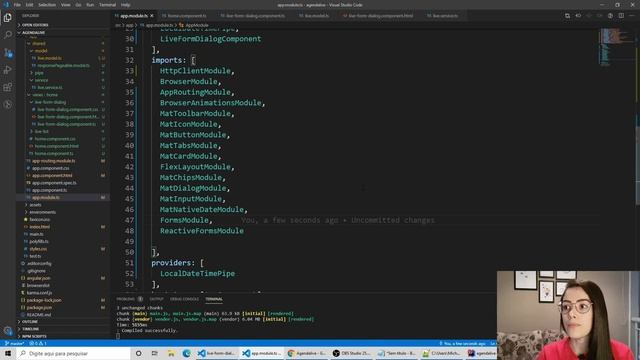Viewport: 640px width, 360px height.
Task: Open the Windows Start menu
Action: (8, 353)
